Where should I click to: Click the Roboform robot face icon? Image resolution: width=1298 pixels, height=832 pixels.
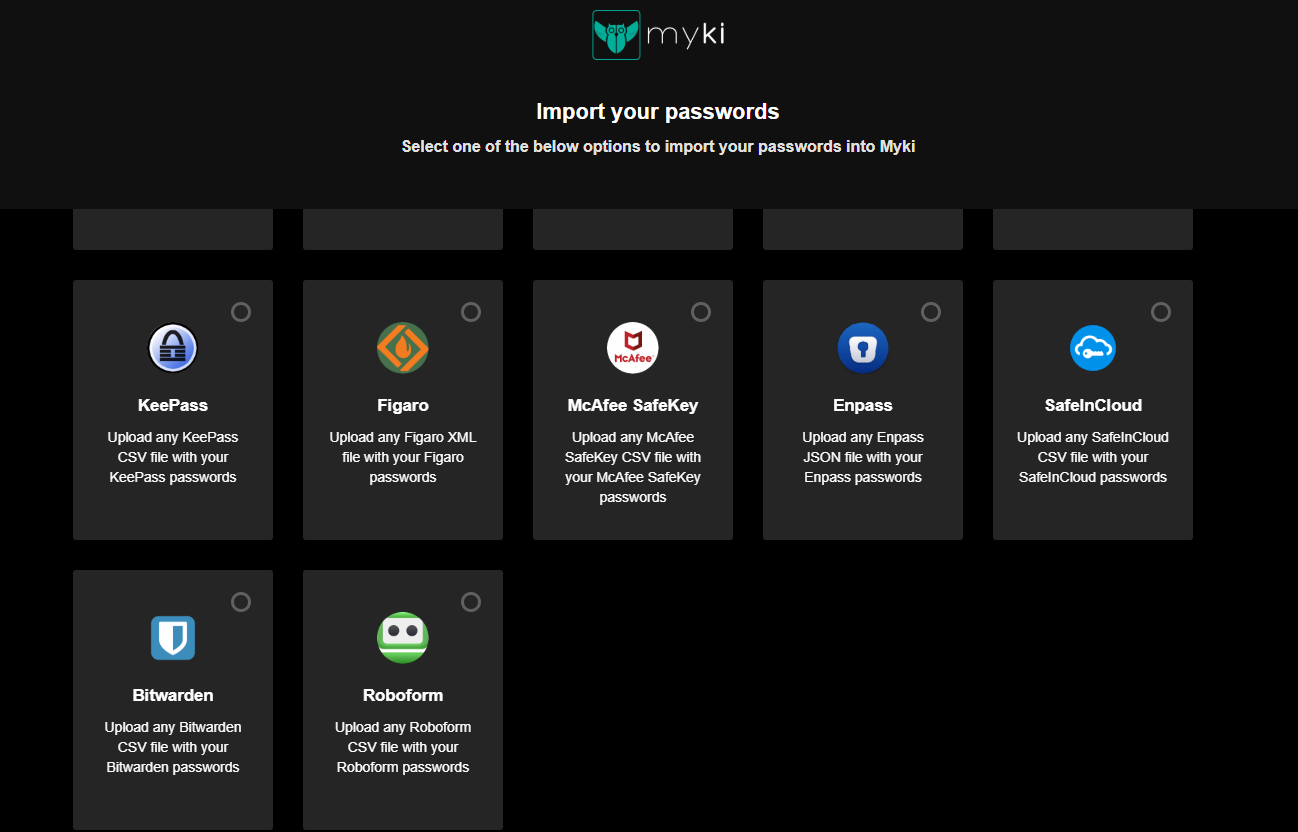click(x=403, y=638)
